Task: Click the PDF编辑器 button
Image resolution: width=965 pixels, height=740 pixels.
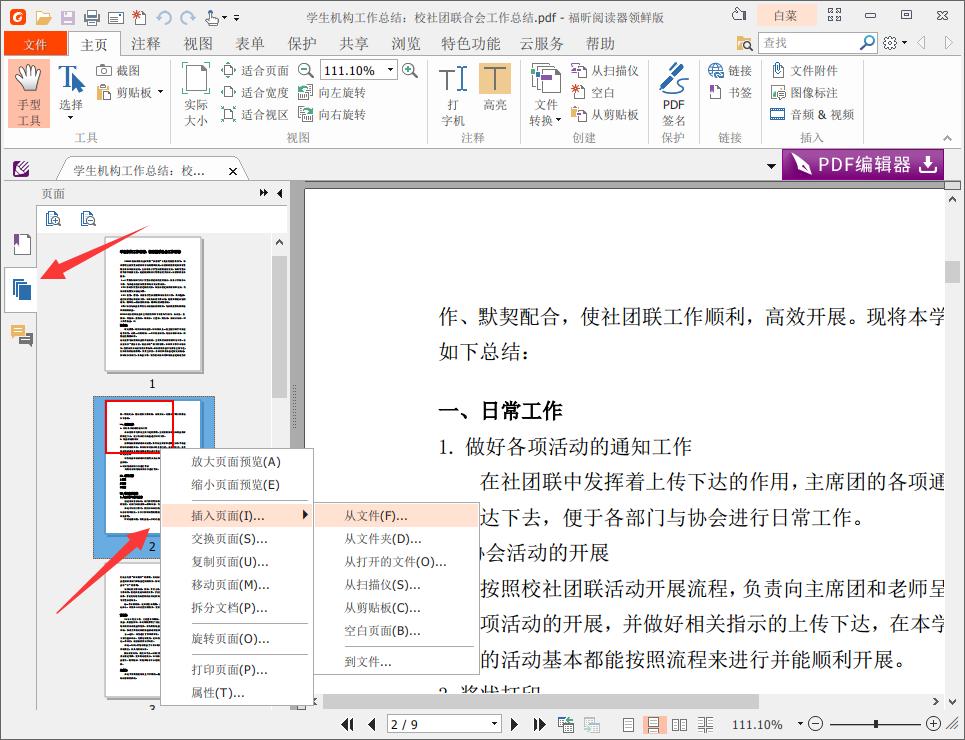Action: [x=861, y=164]
